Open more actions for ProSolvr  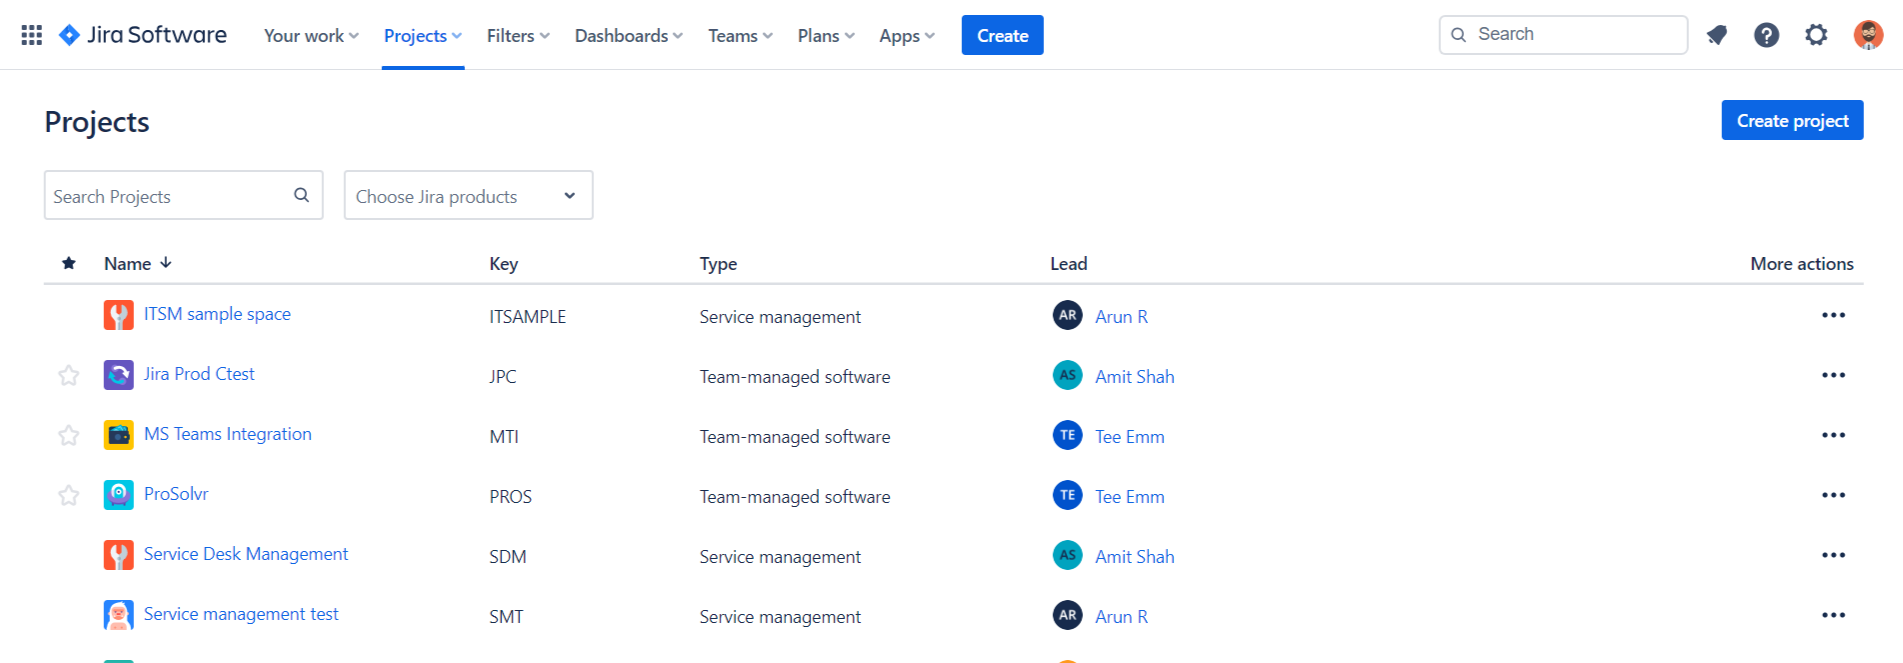[1833, 495]
